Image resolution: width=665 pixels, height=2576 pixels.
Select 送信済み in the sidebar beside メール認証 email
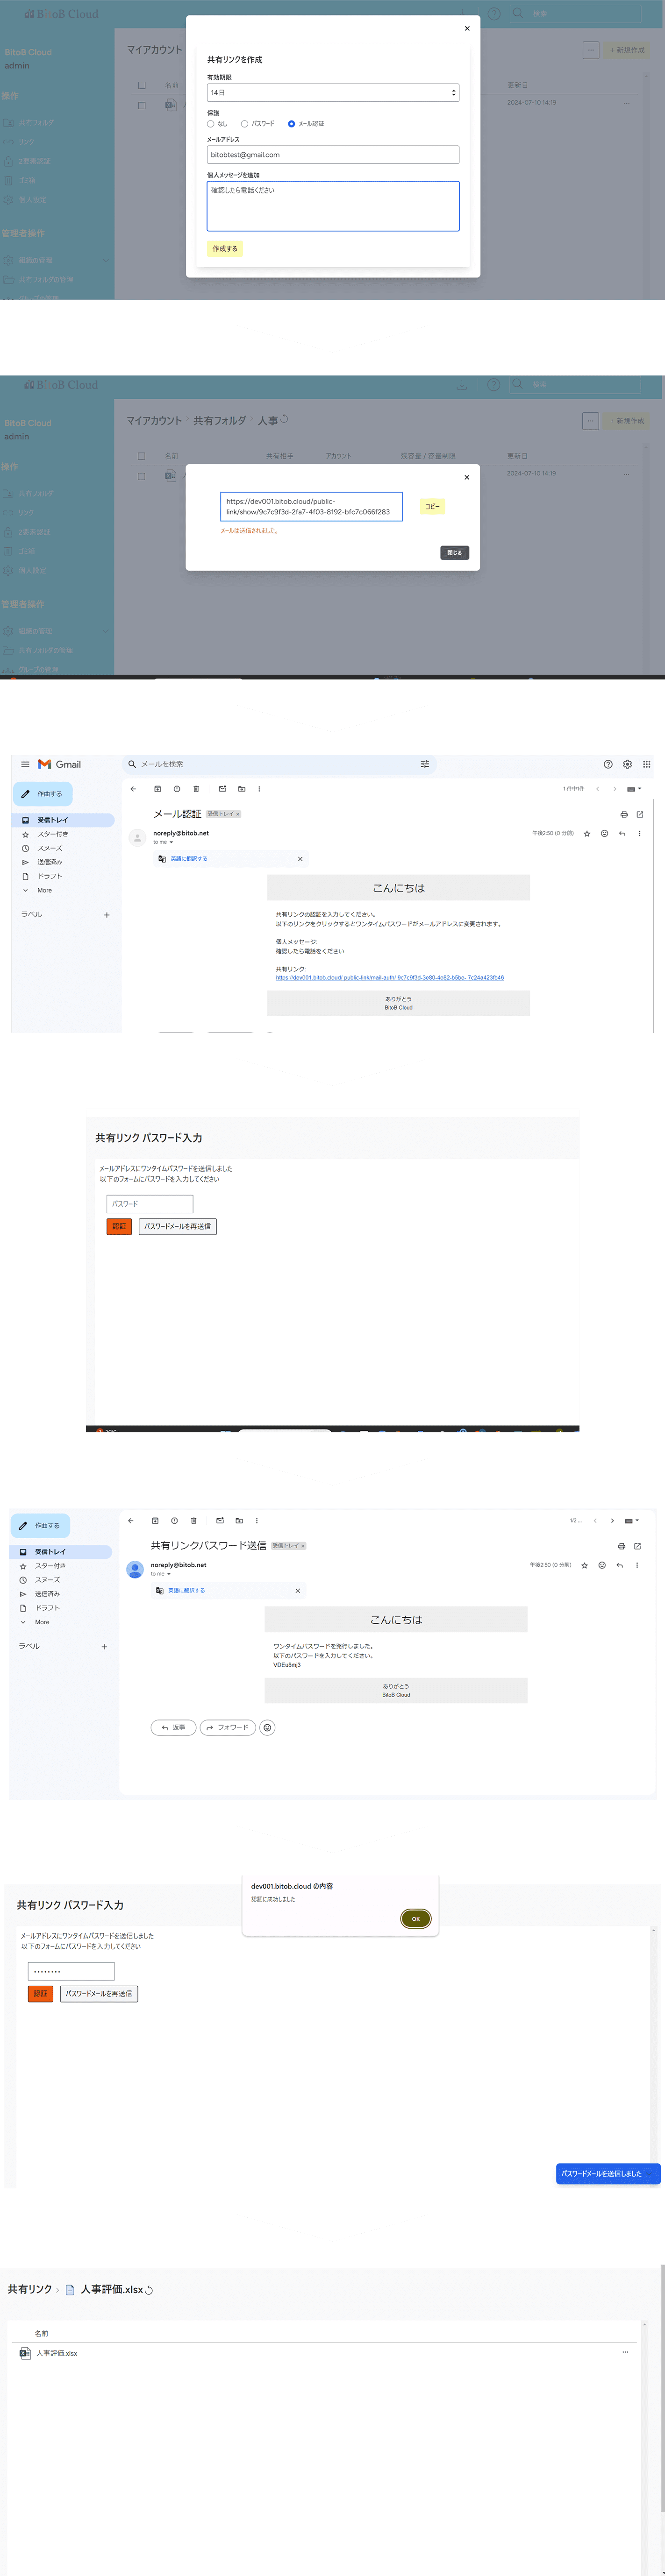coord(50,862)
